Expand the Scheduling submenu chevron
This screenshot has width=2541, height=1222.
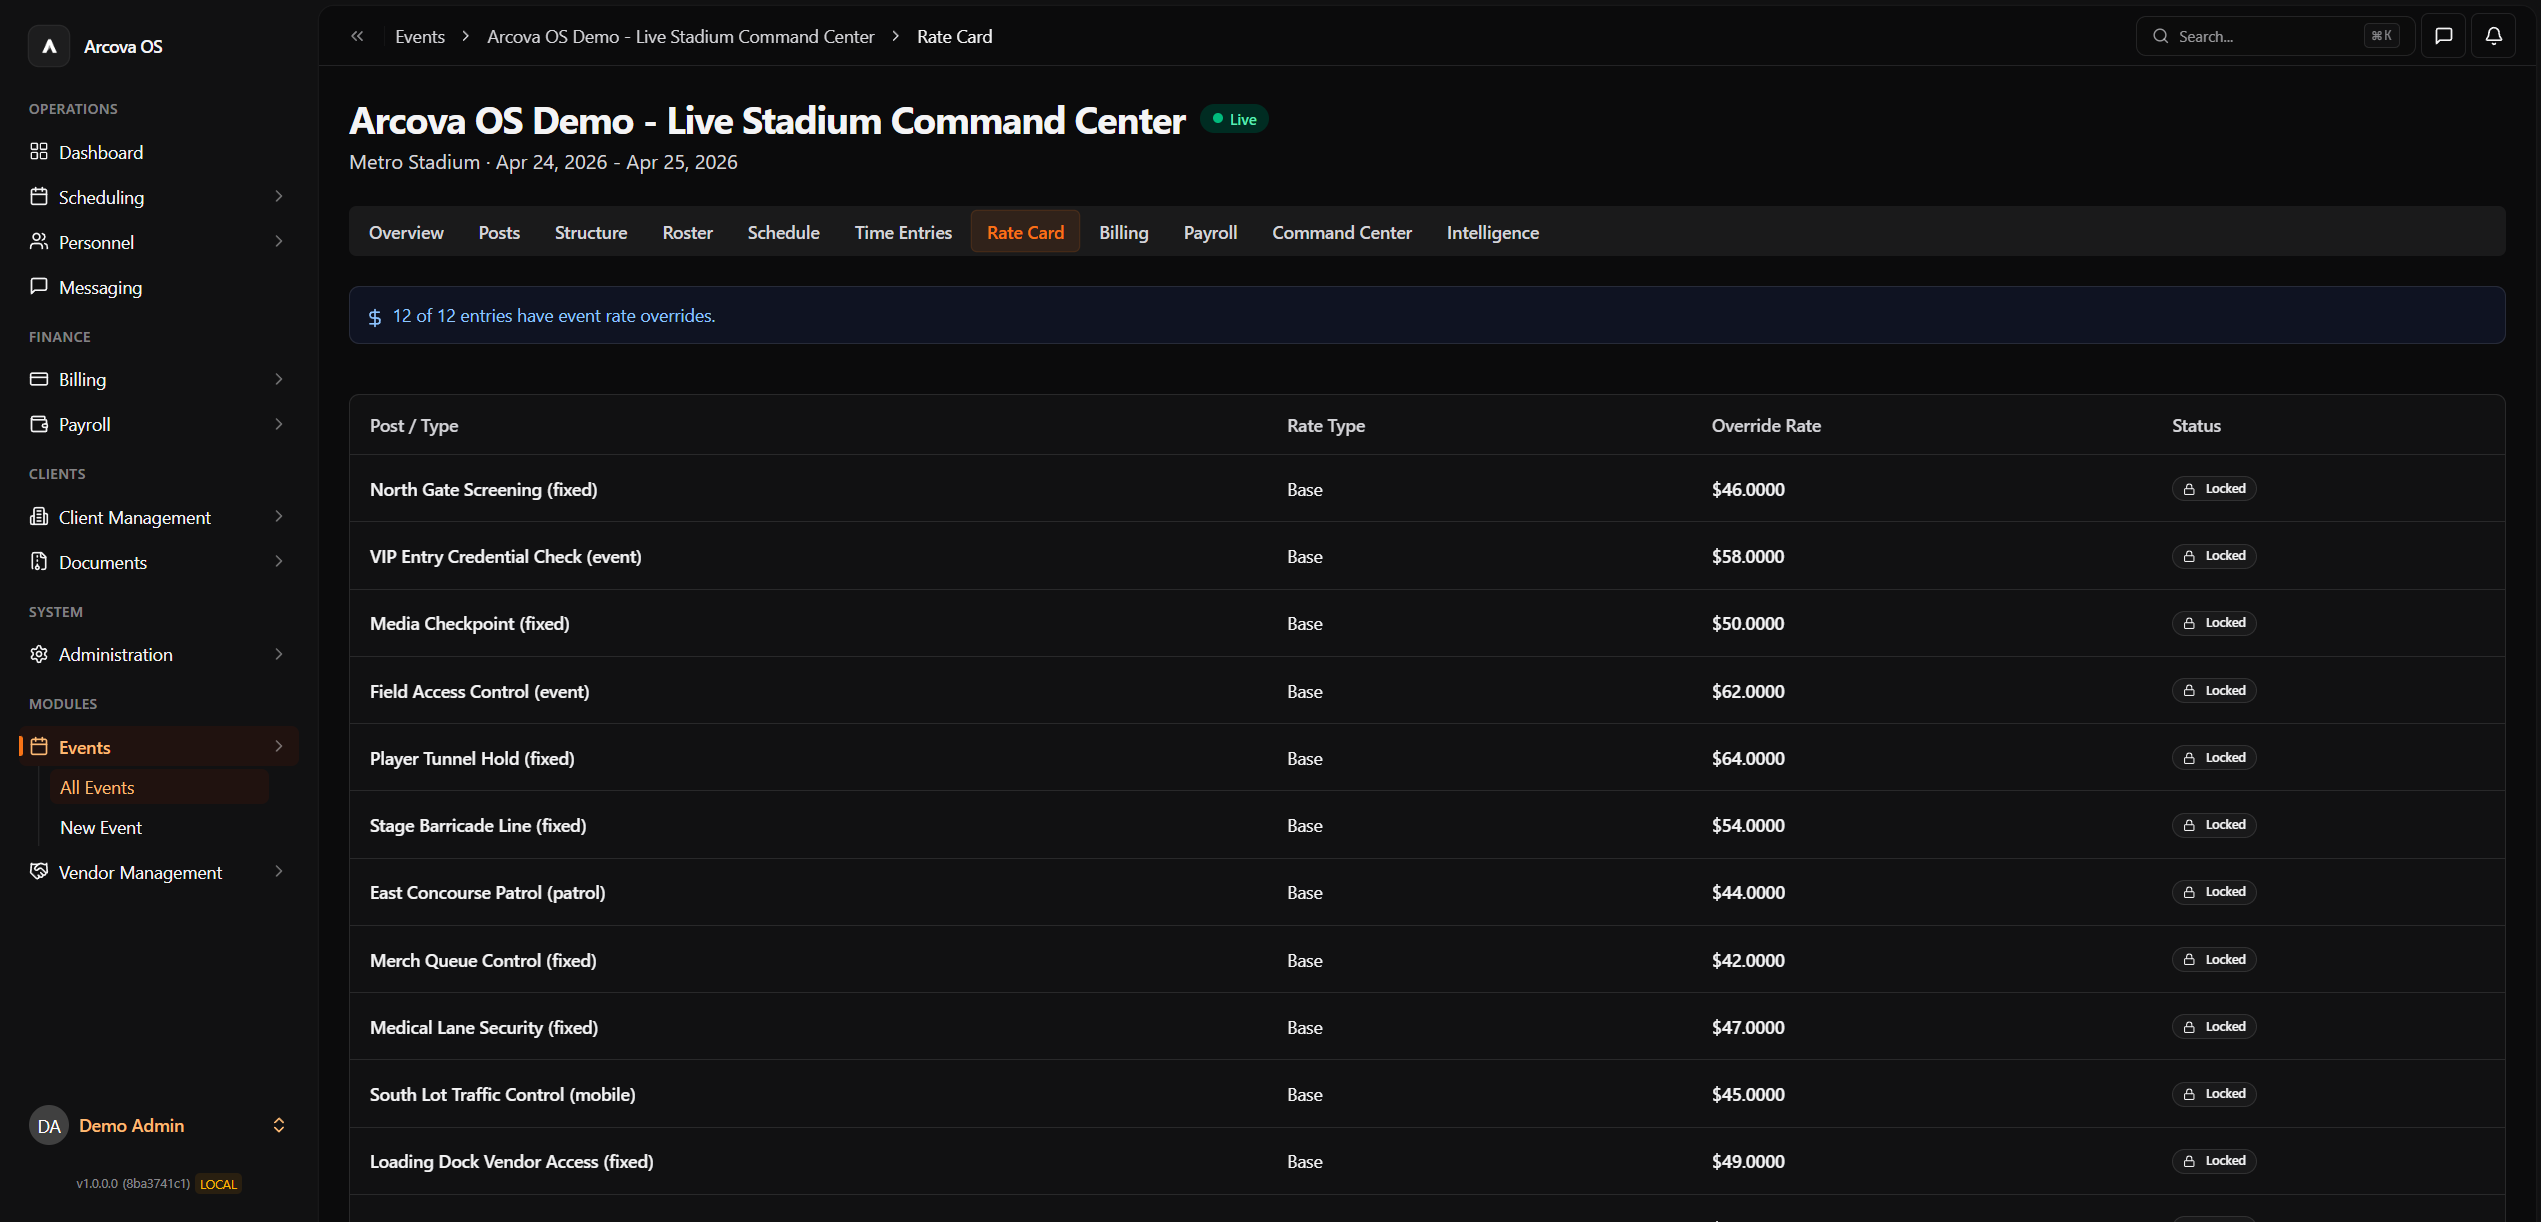coord(279,197)
